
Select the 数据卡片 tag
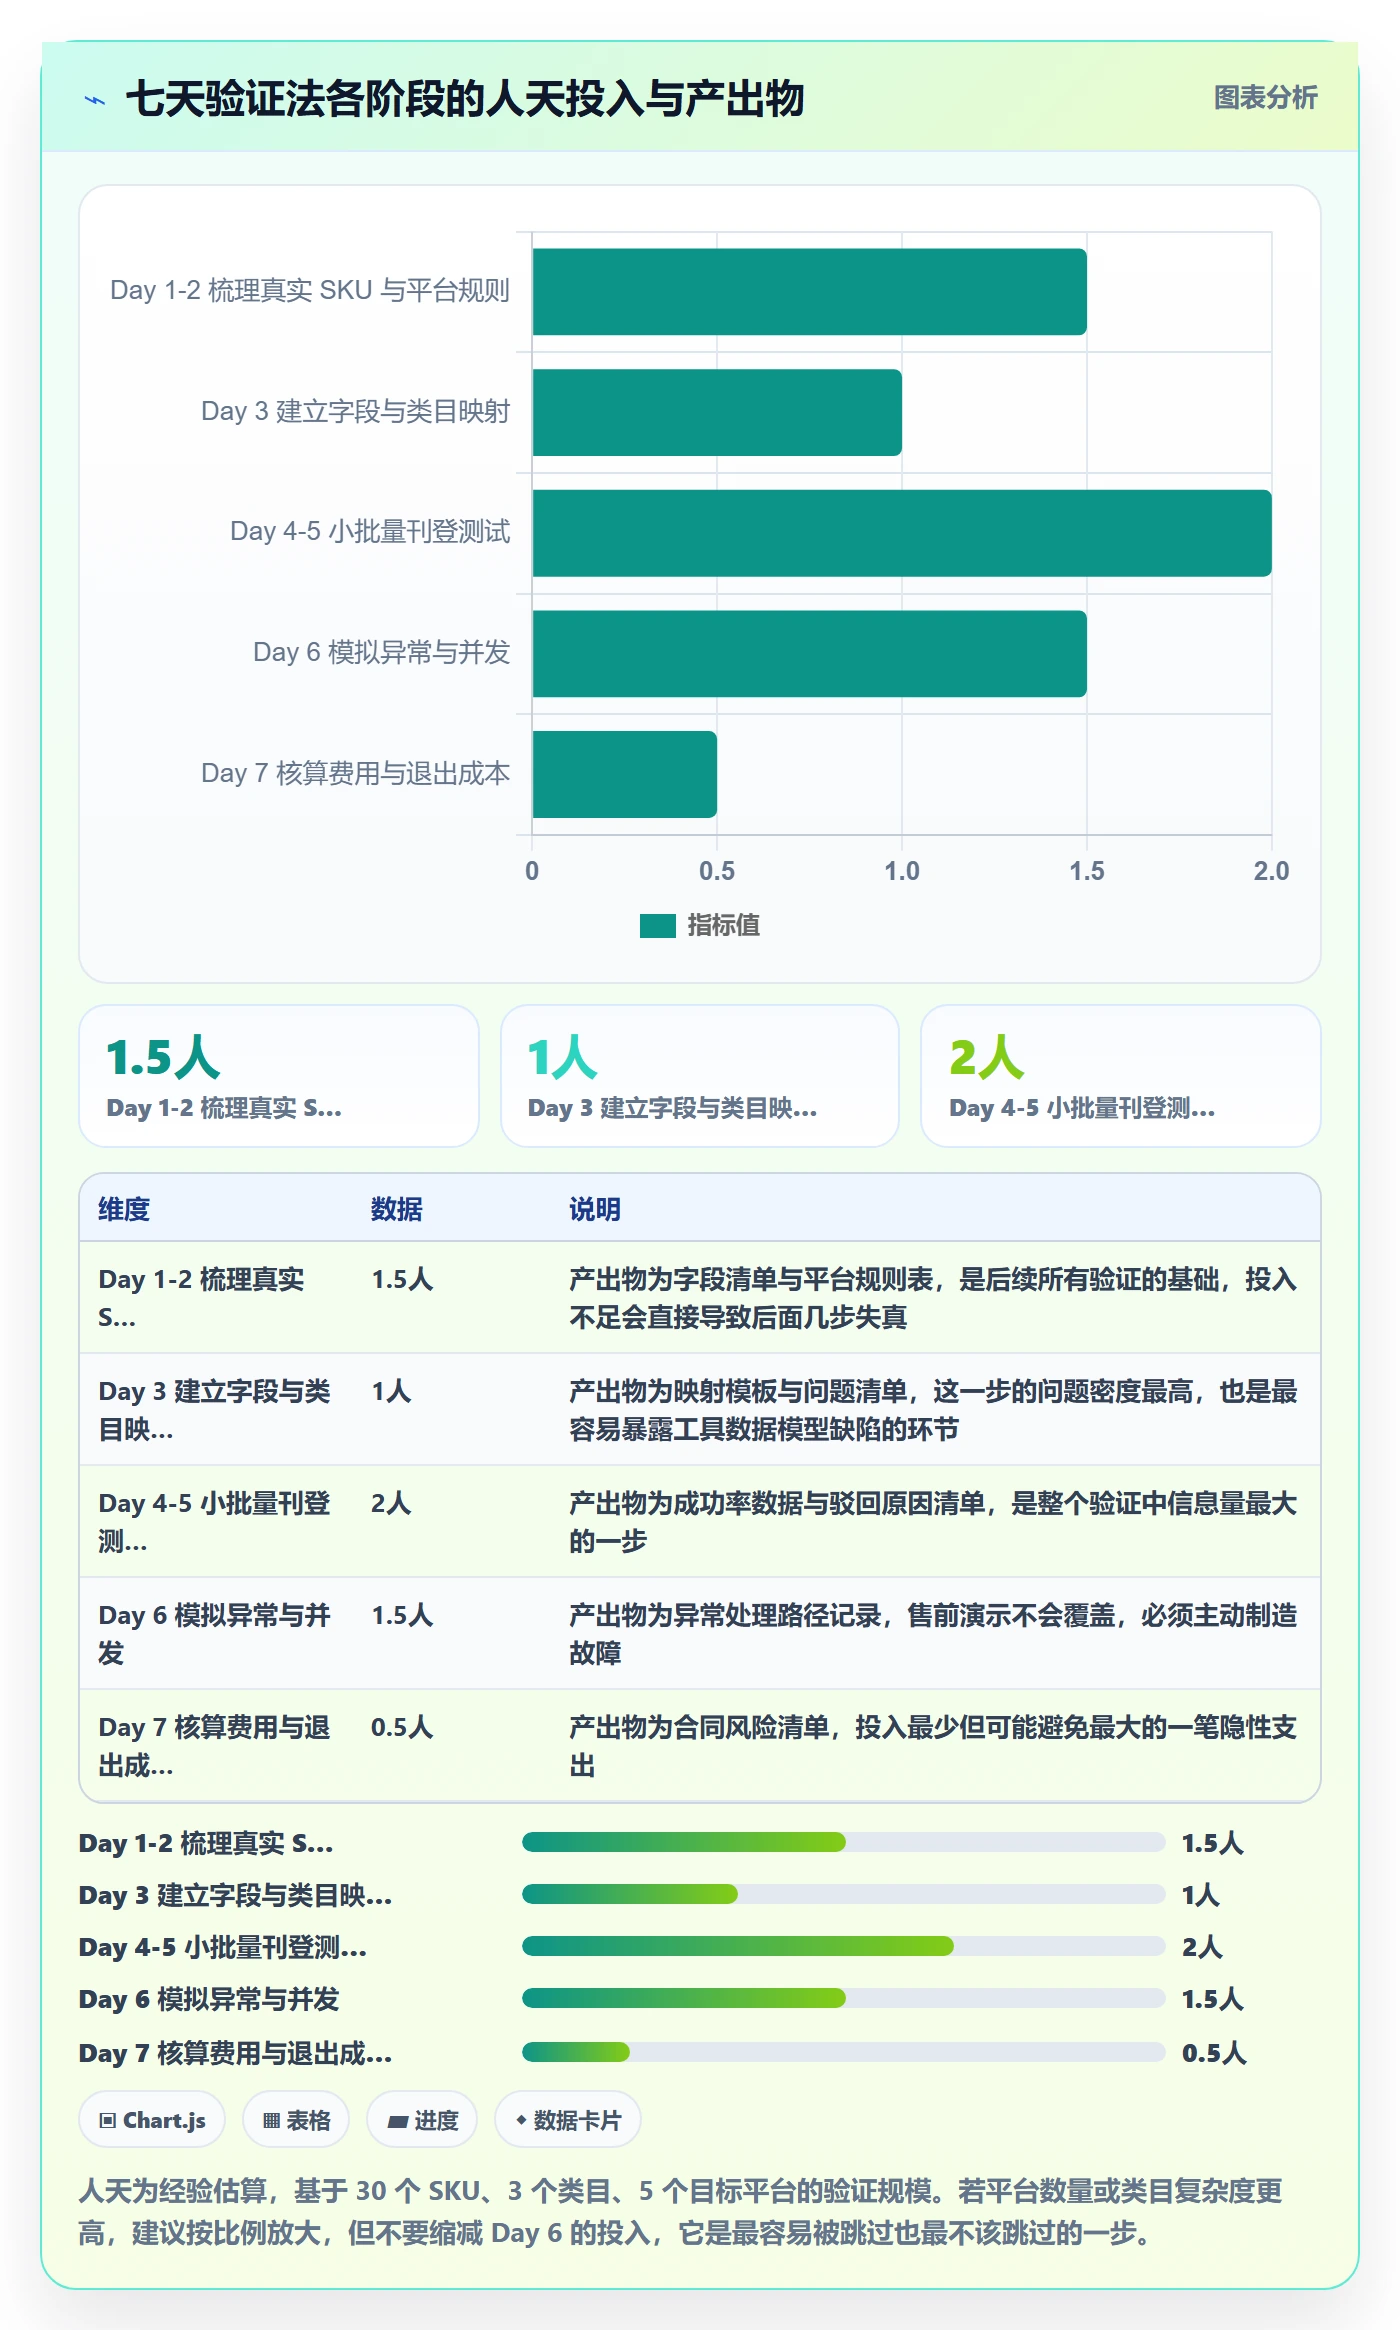point(568,2119)
